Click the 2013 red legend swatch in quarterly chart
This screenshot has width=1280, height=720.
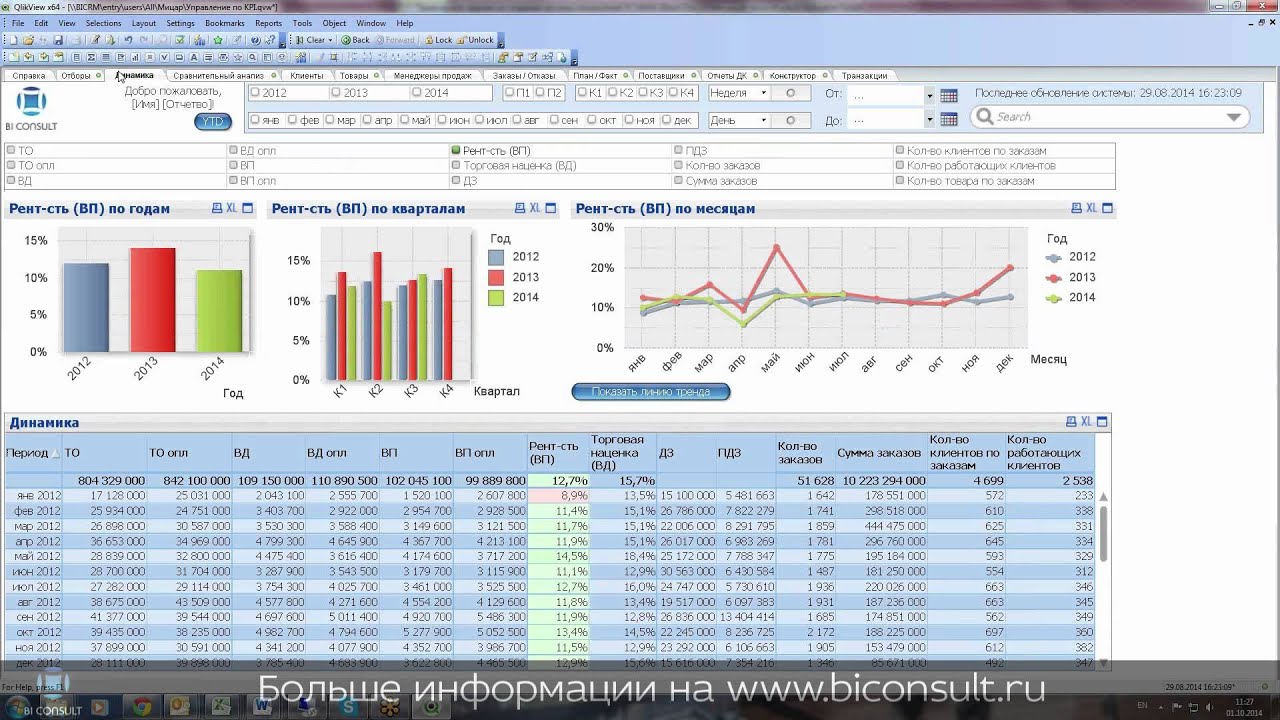point(497,277)
